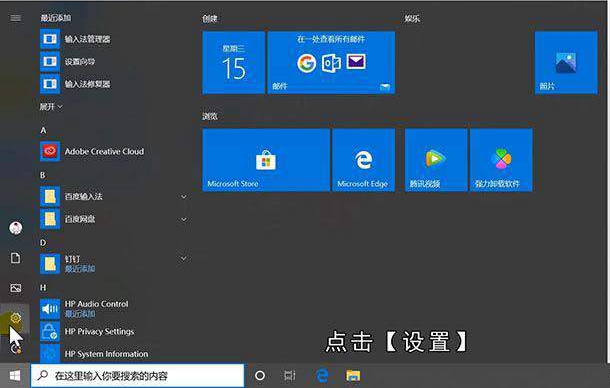
Task: Open the 腾讯视频 tile
Action: coord(436,160)
